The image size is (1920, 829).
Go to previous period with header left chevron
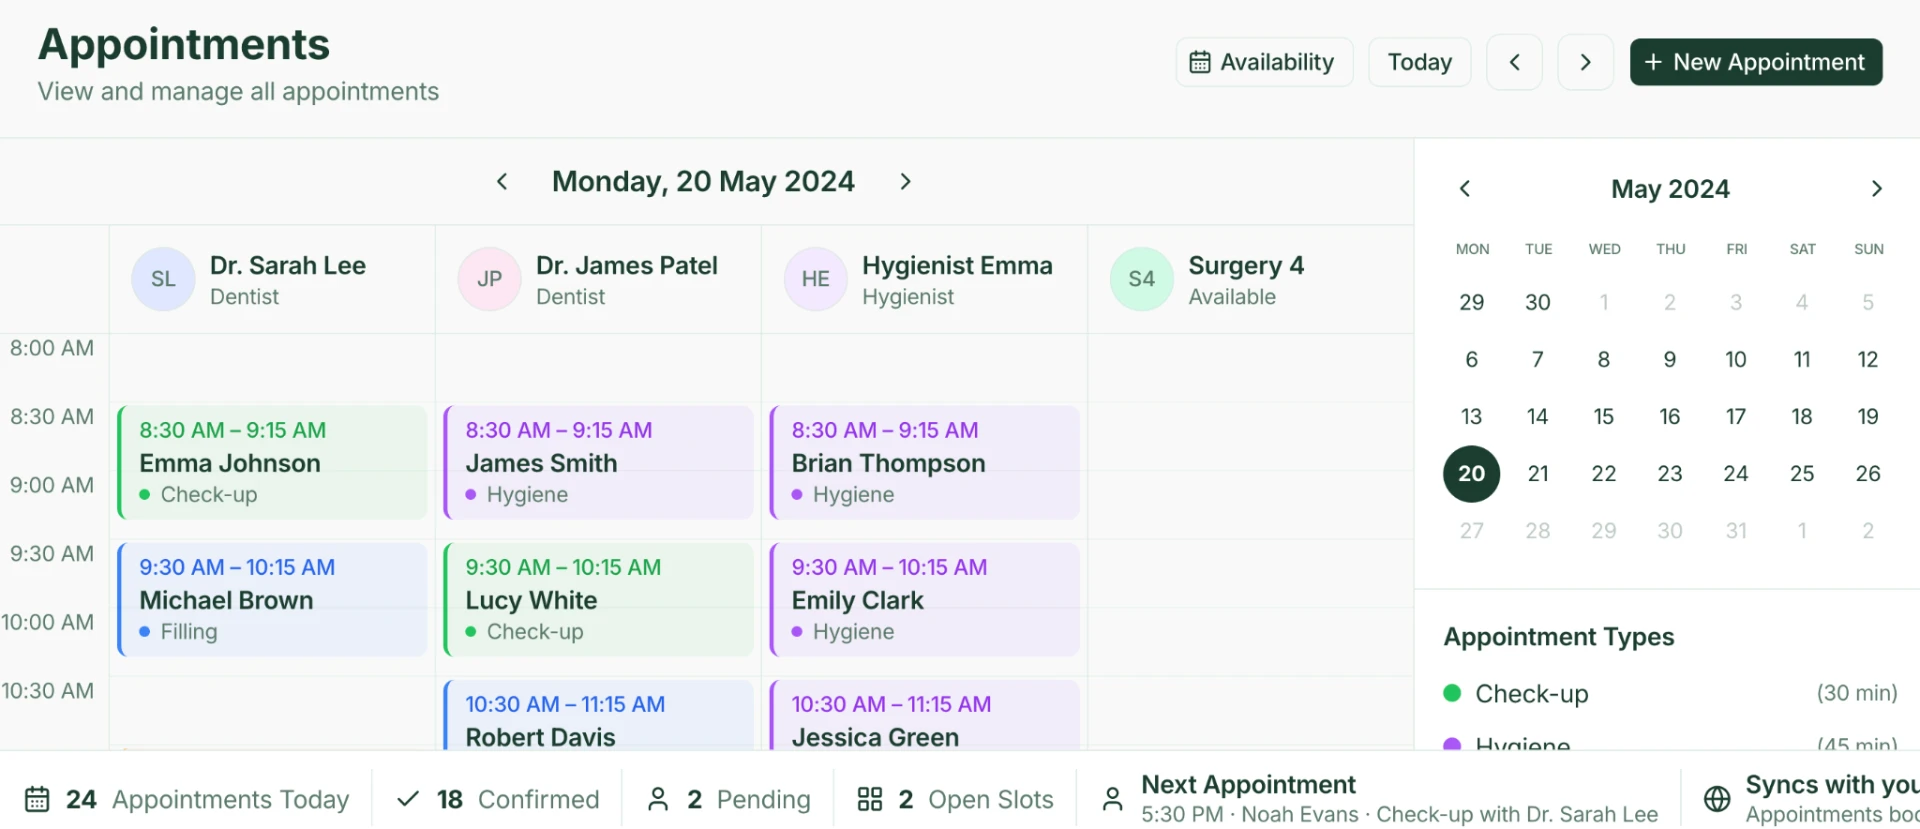pyautogui.click(x=1514, y=62)
